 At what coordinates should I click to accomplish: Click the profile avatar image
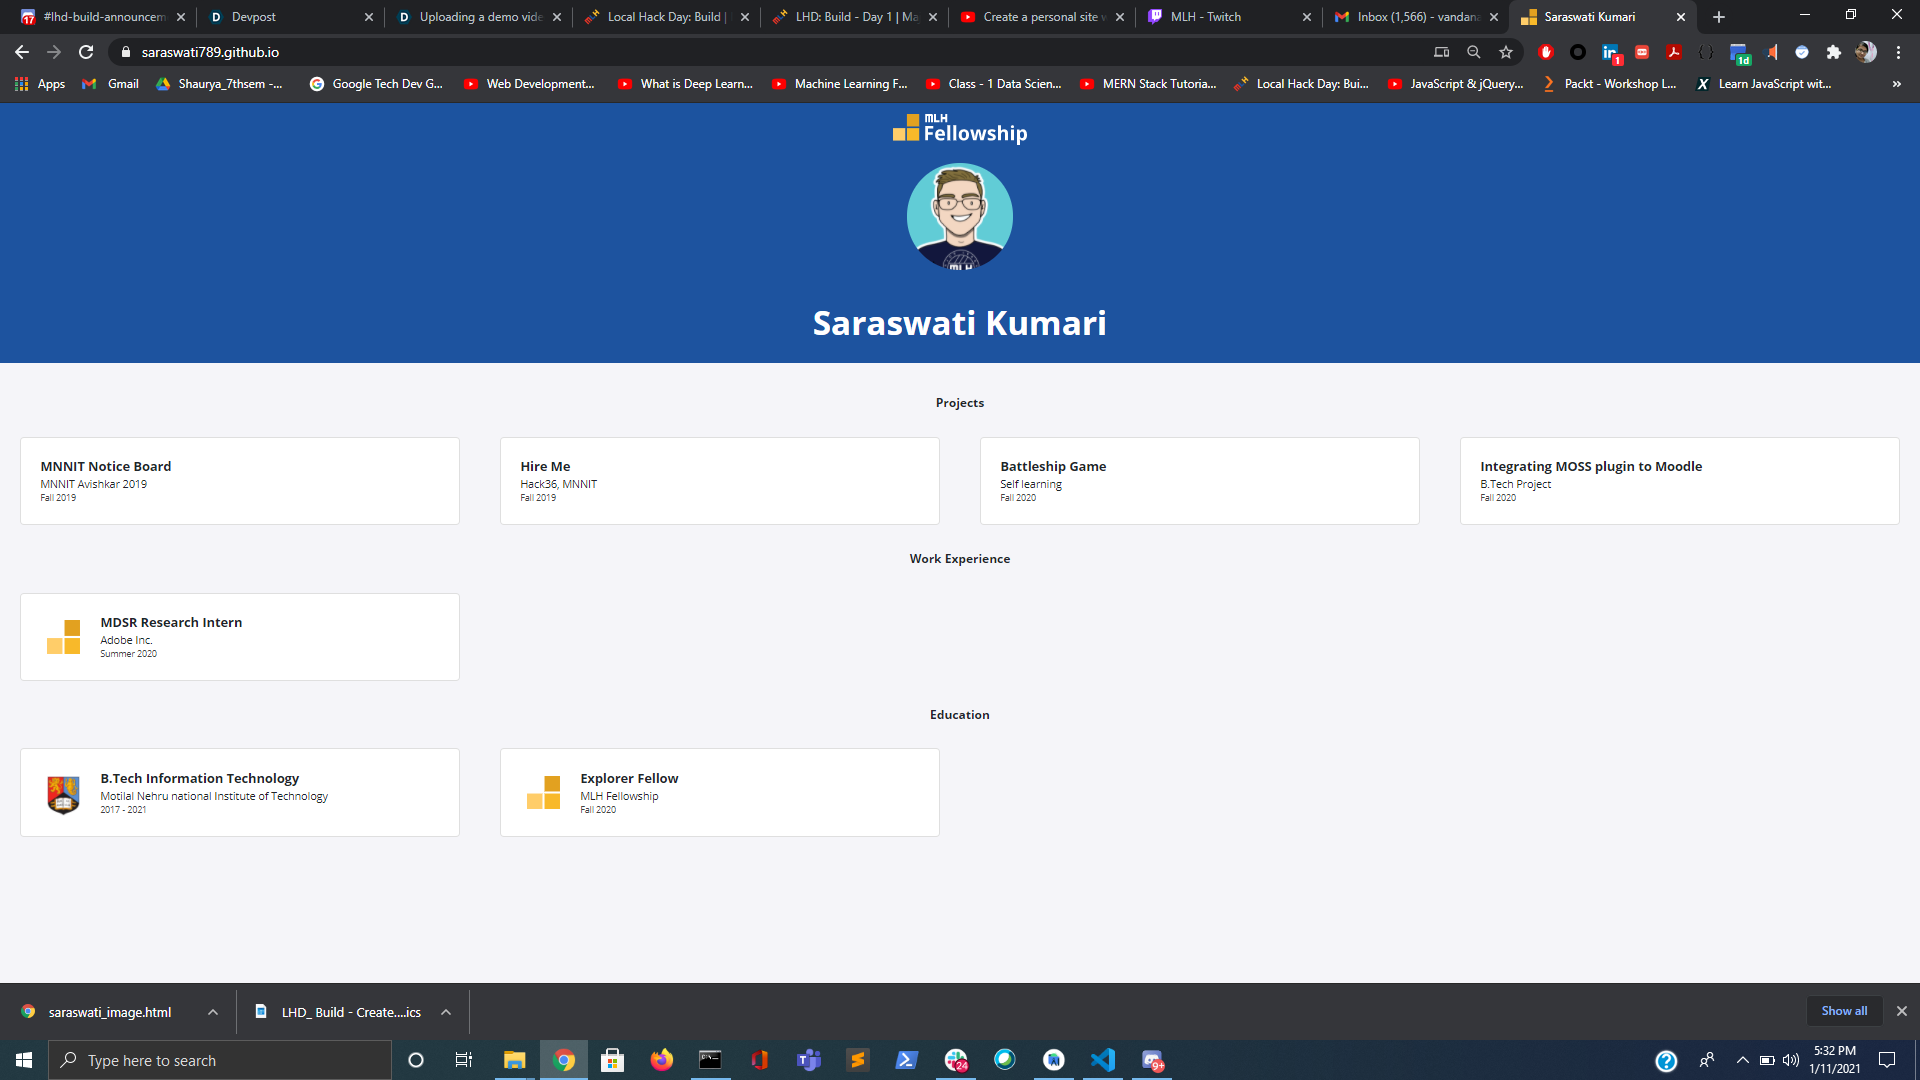(959, 217)
